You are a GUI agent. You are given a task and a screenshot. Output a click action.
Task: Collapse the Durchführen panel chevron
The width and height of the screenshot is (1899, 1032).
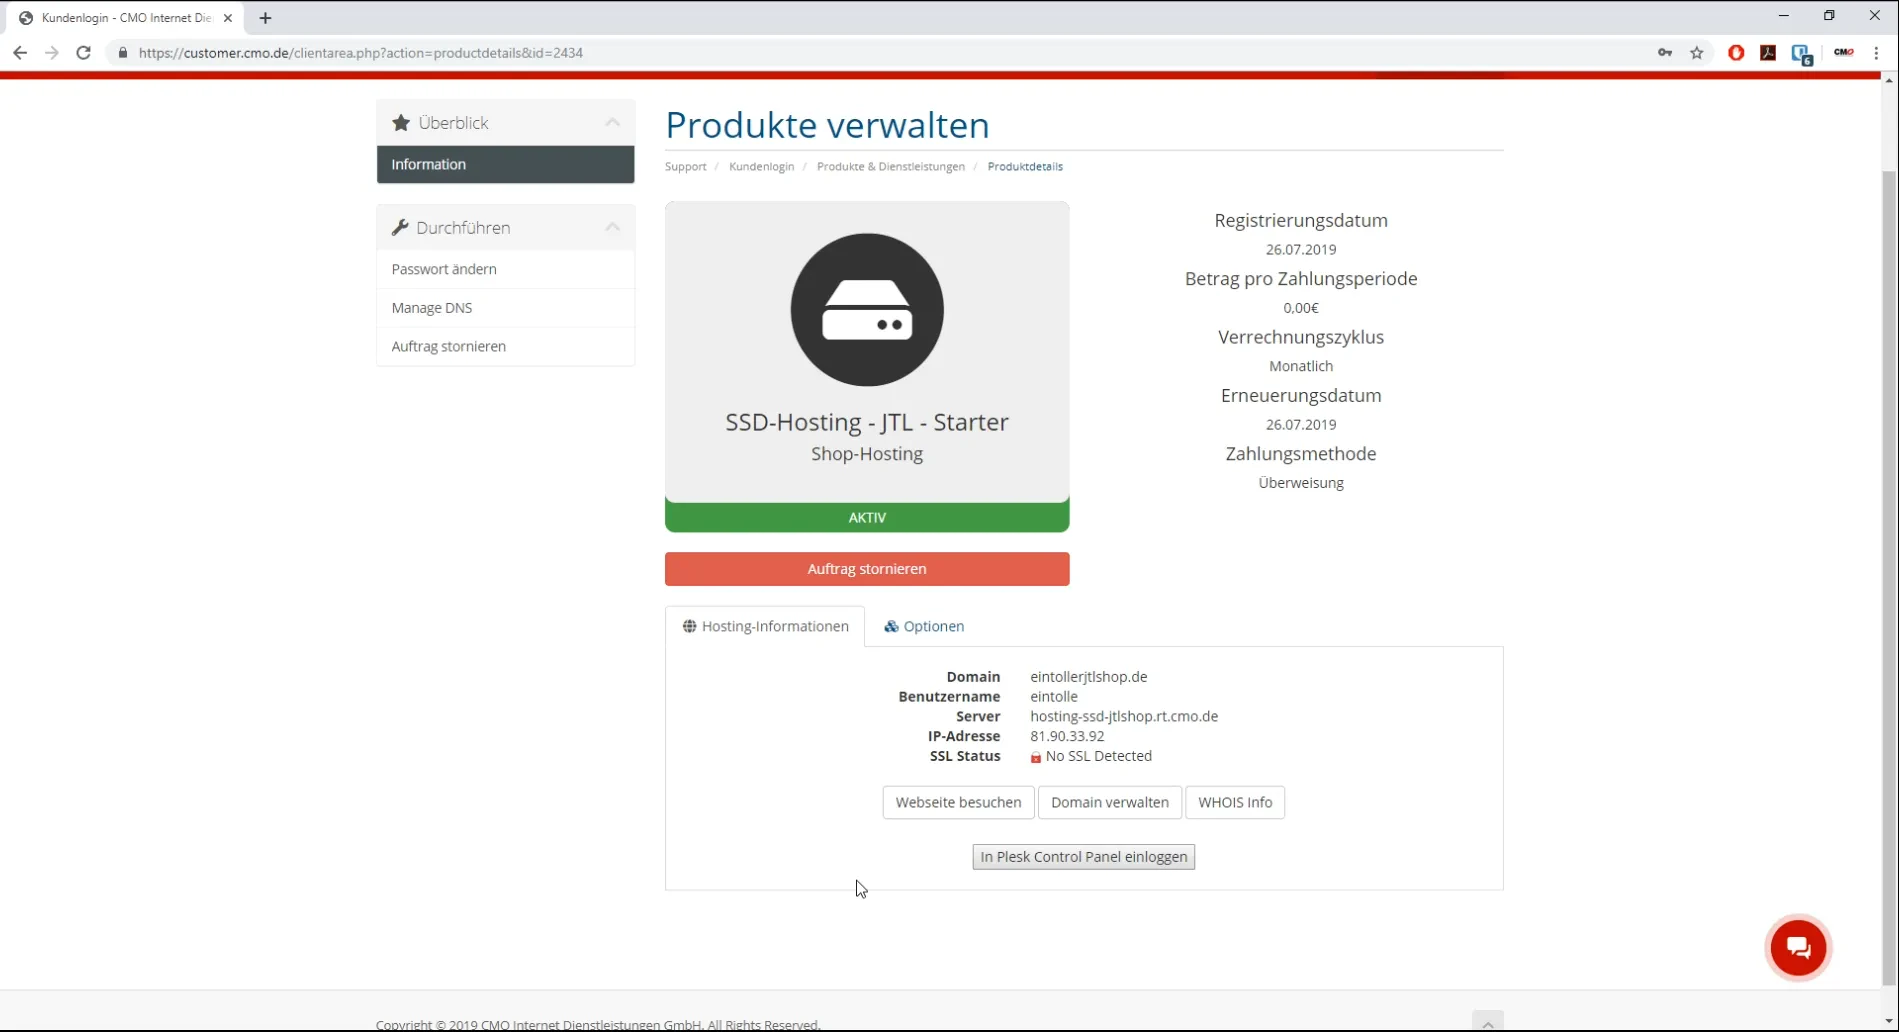point(613,227)
